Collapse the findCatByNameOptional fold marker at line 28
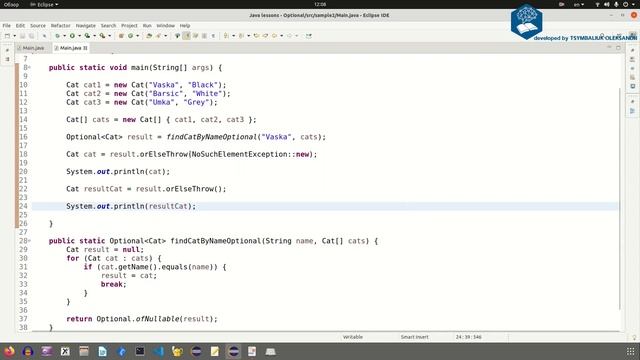640x360 pixels. tap(29, 241)
